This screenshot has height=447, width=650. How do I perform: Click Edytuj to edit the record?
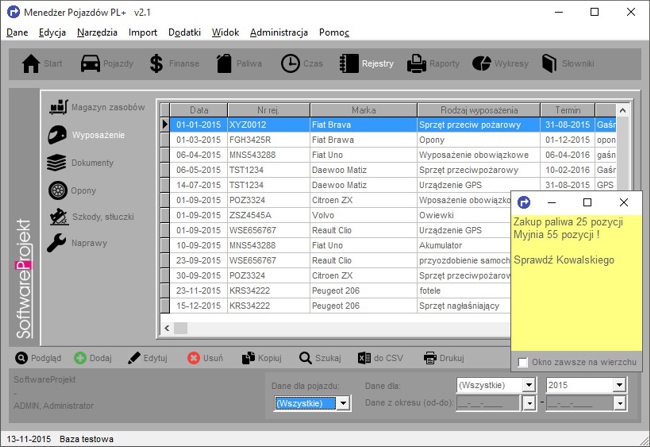click(148, 358)
